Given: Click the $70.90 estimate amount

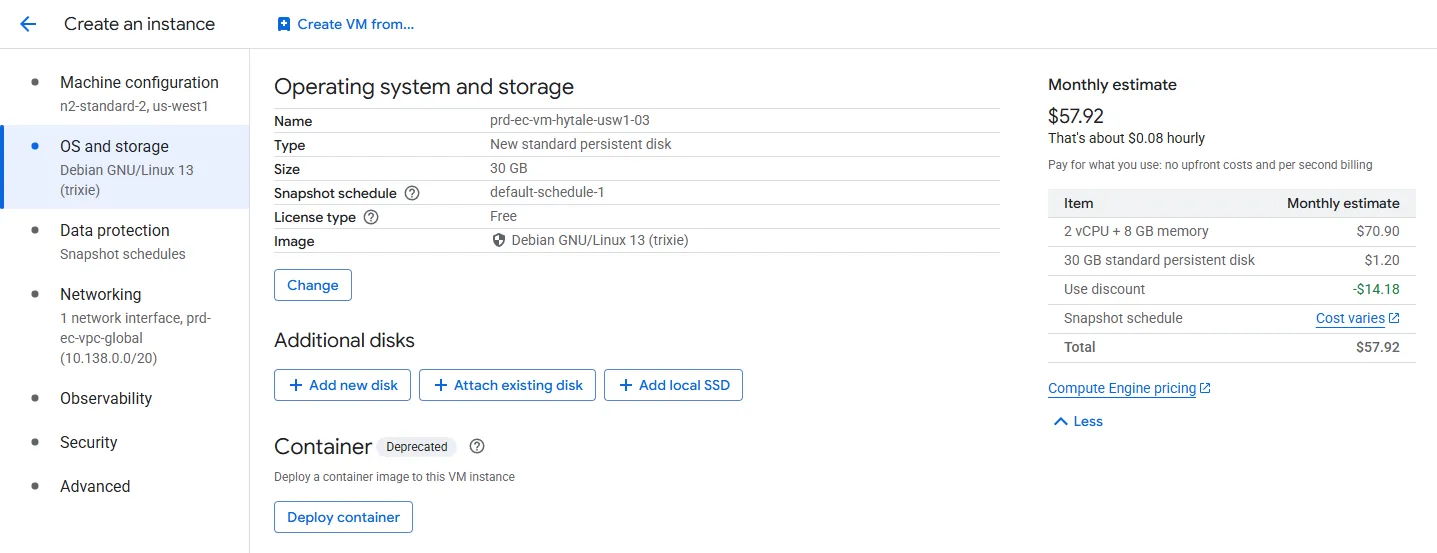Looking at the screenshot, I should click(1379, 231).
